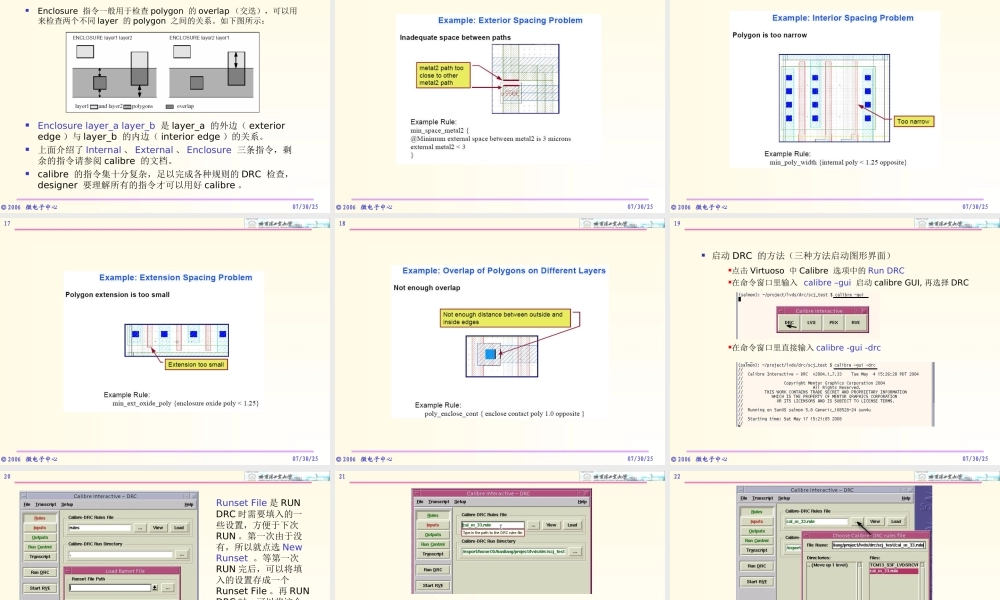Click the Load button on slide 21 window

pos(572,525)
